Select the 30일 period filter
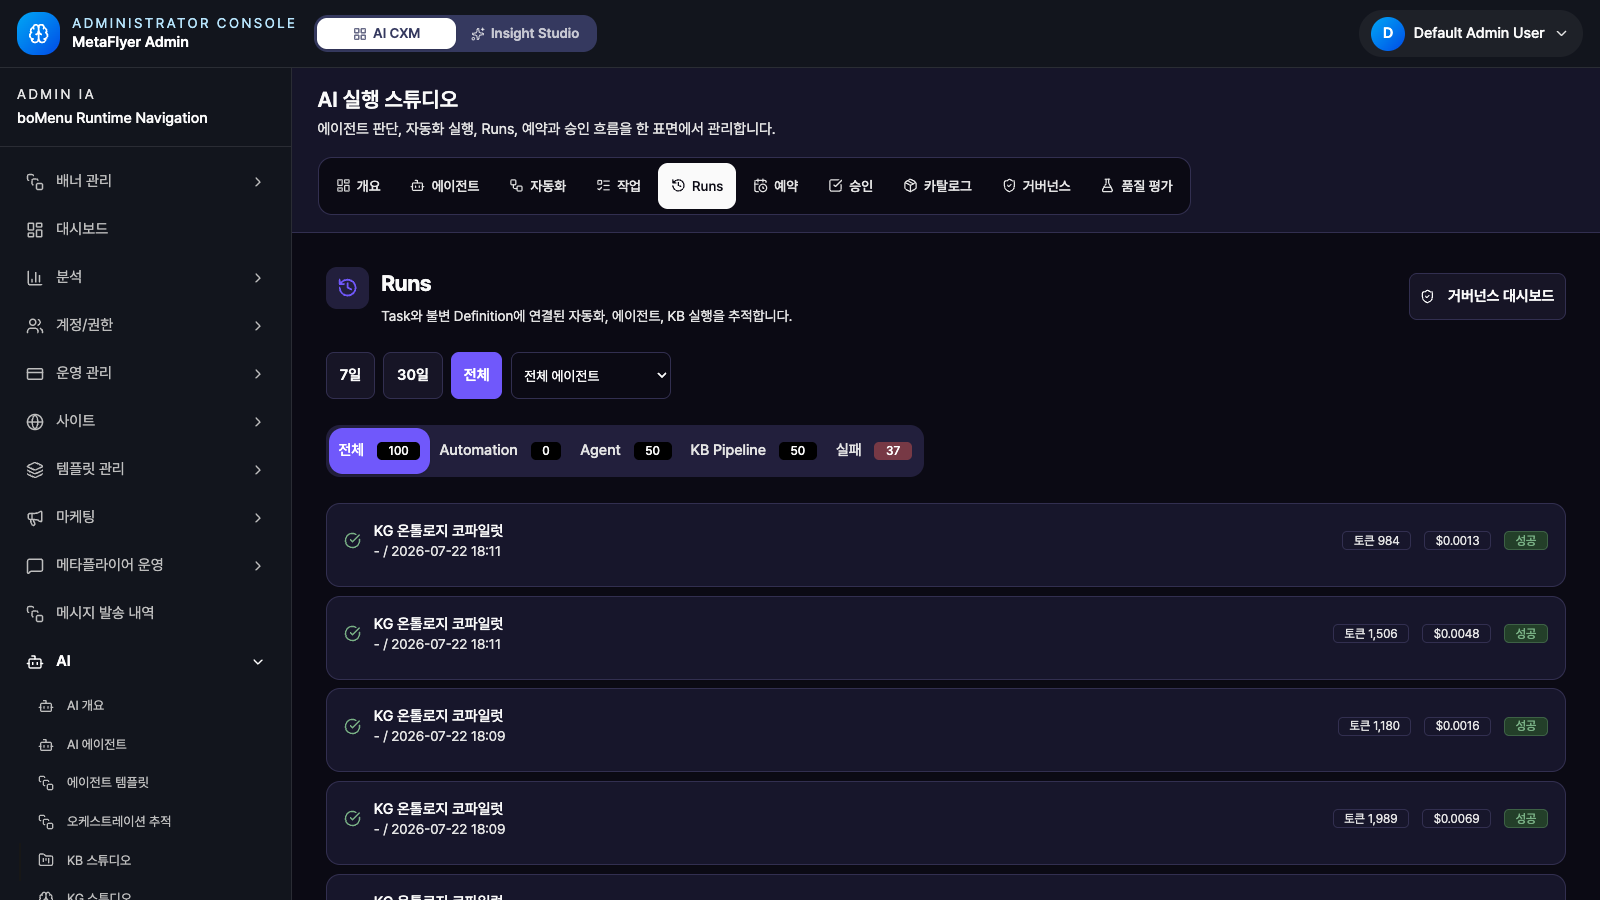The image size is (1600, 900). (413, 375)
